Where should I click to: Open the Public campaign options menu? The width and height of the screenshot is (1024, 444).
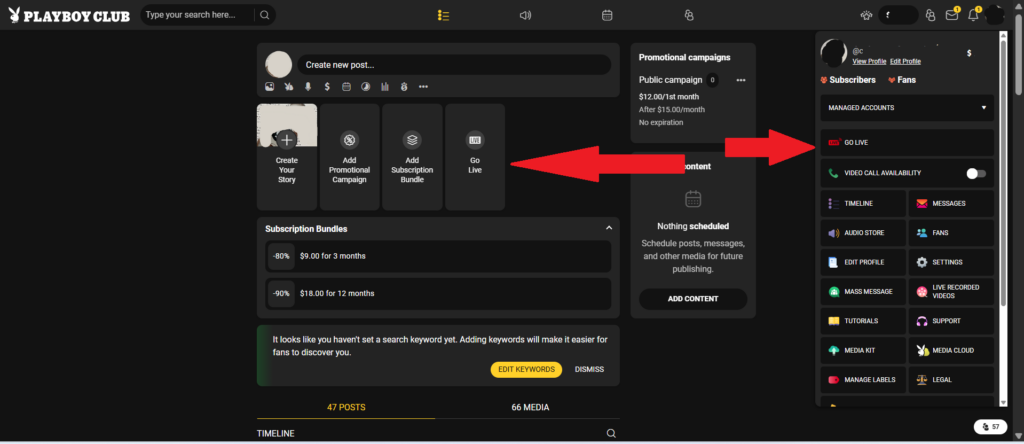tap(741, 80)
